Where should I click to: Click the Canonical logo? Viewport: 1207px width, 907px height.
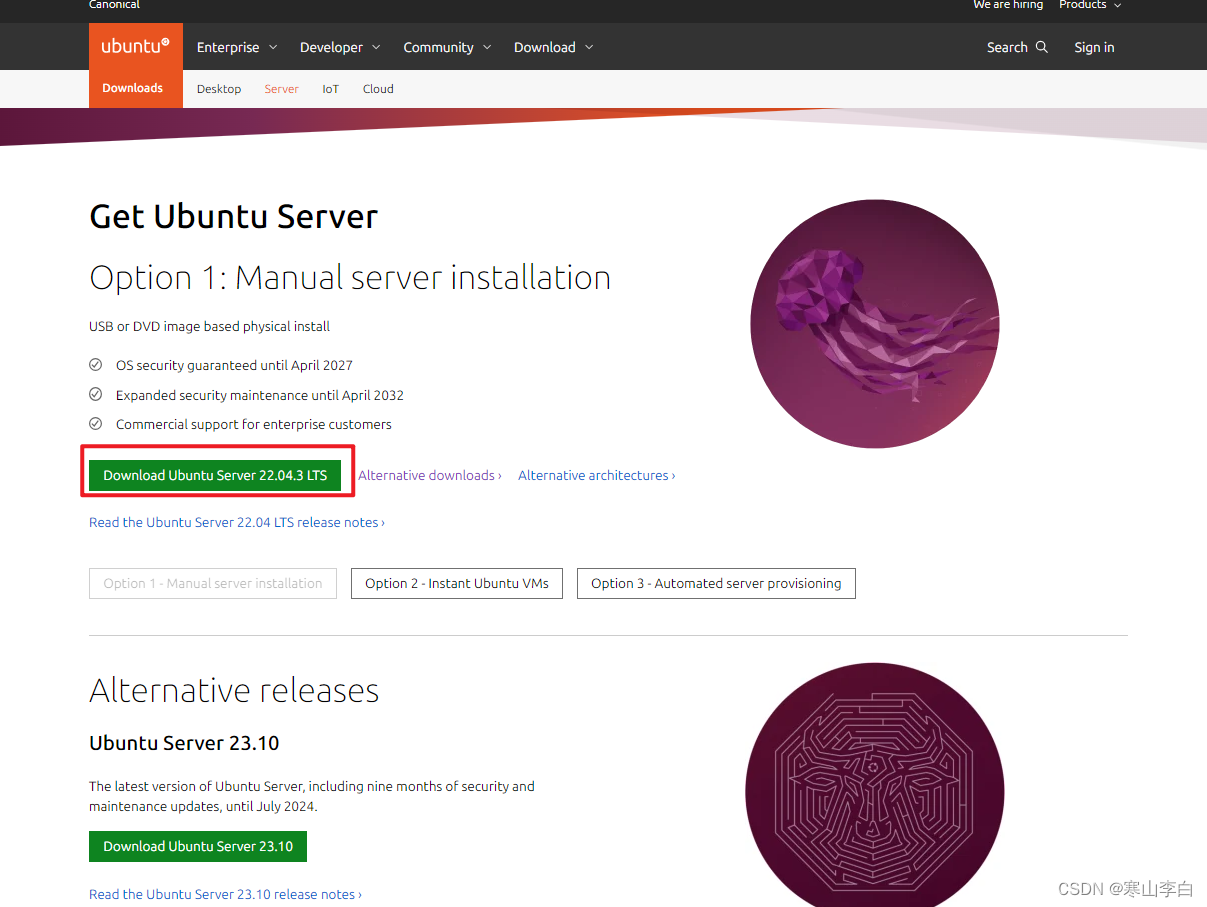(x=113, y=4)
